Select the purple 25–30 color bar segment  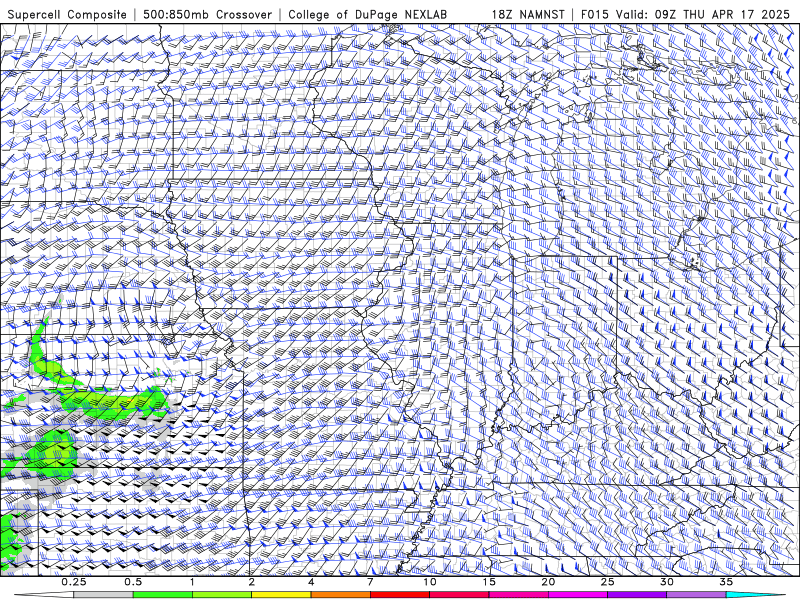[x=637, y=595]
